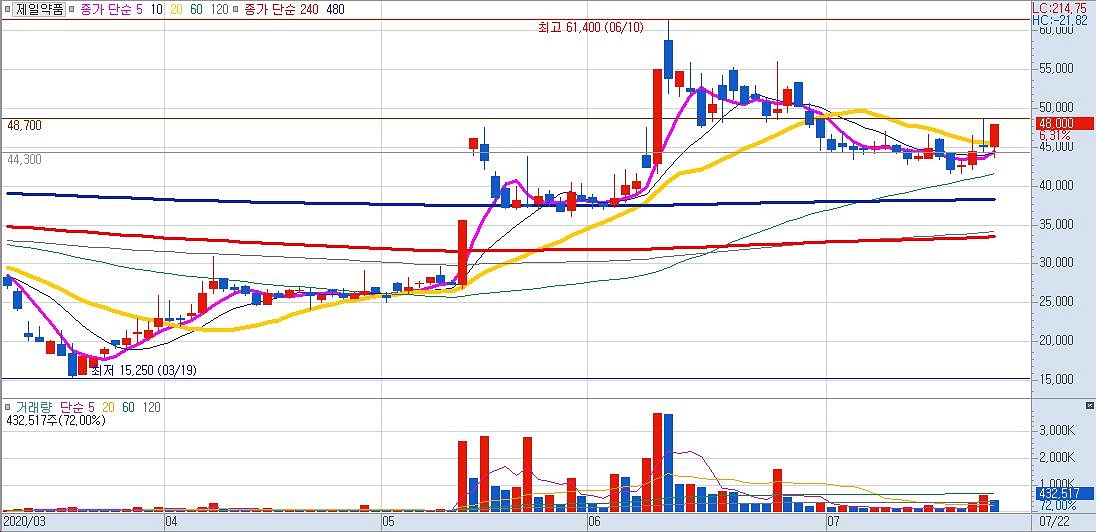The width and height of the screenshot is (1096, 532).
Task: Click blue 432,517 volume tag on axis
Action: coord(1065,493)
